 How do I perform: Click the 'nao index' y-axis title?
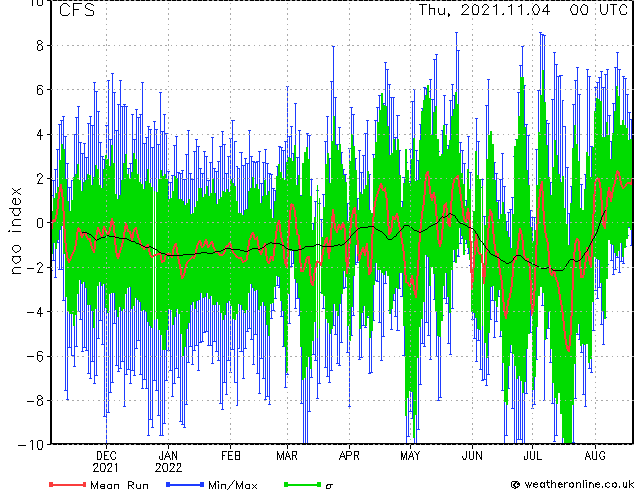[x=15, y=231]
